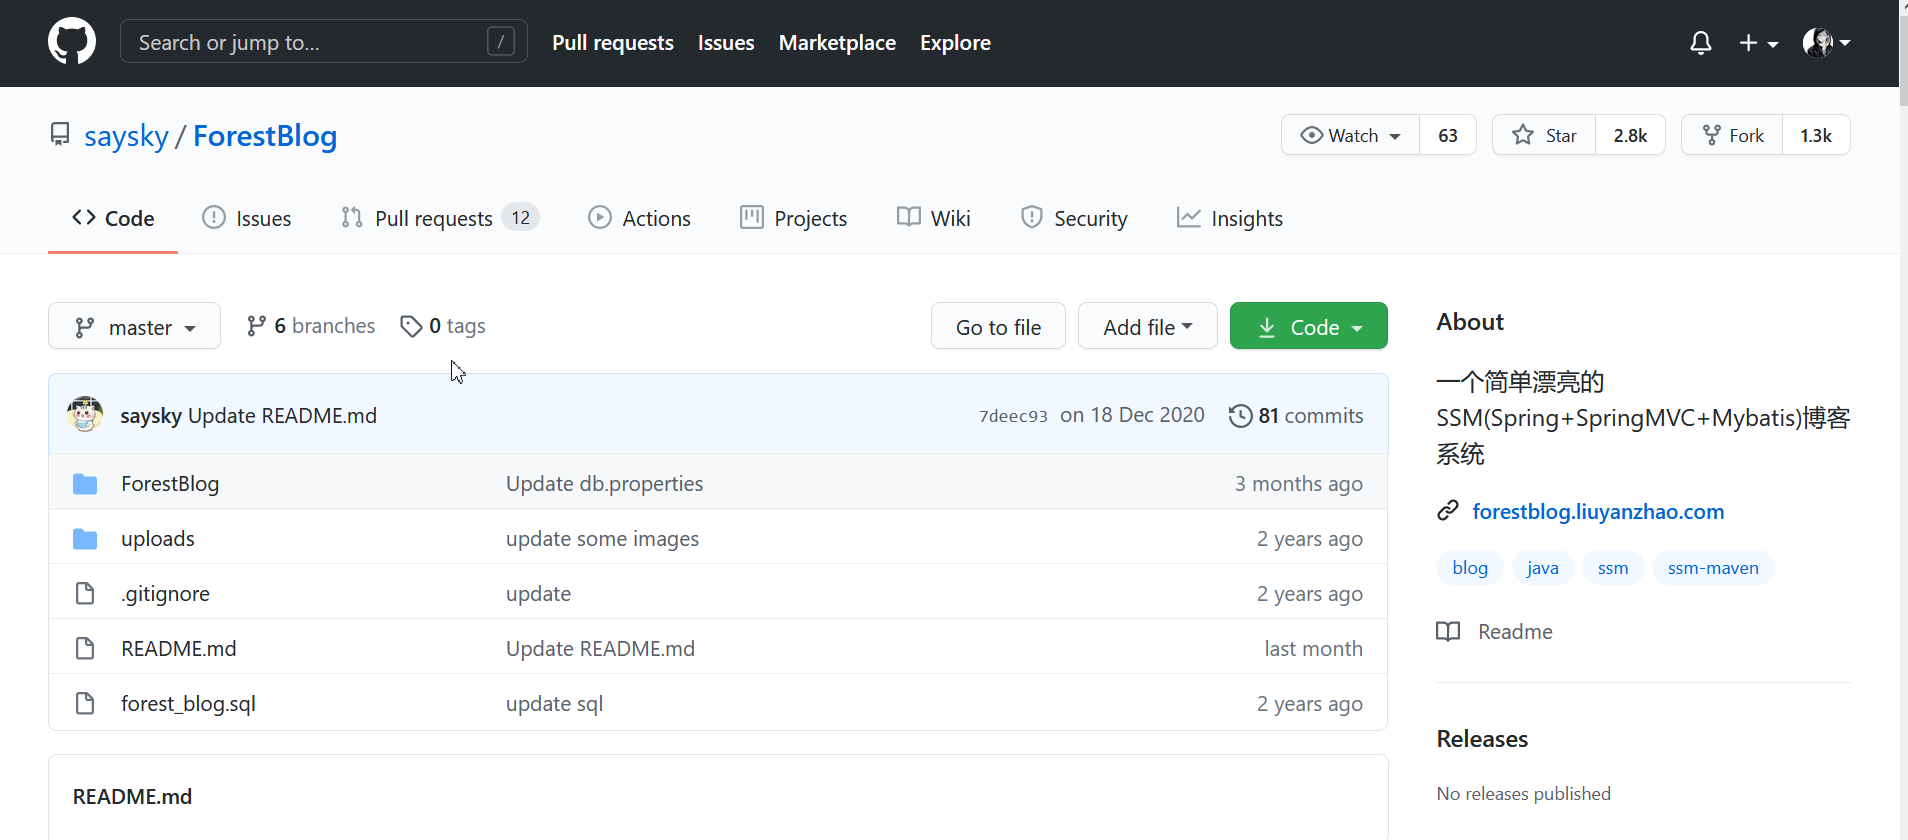Open the plus create-new menu
This screenshot has height=840, width=1908.
tap(1758, 43)
